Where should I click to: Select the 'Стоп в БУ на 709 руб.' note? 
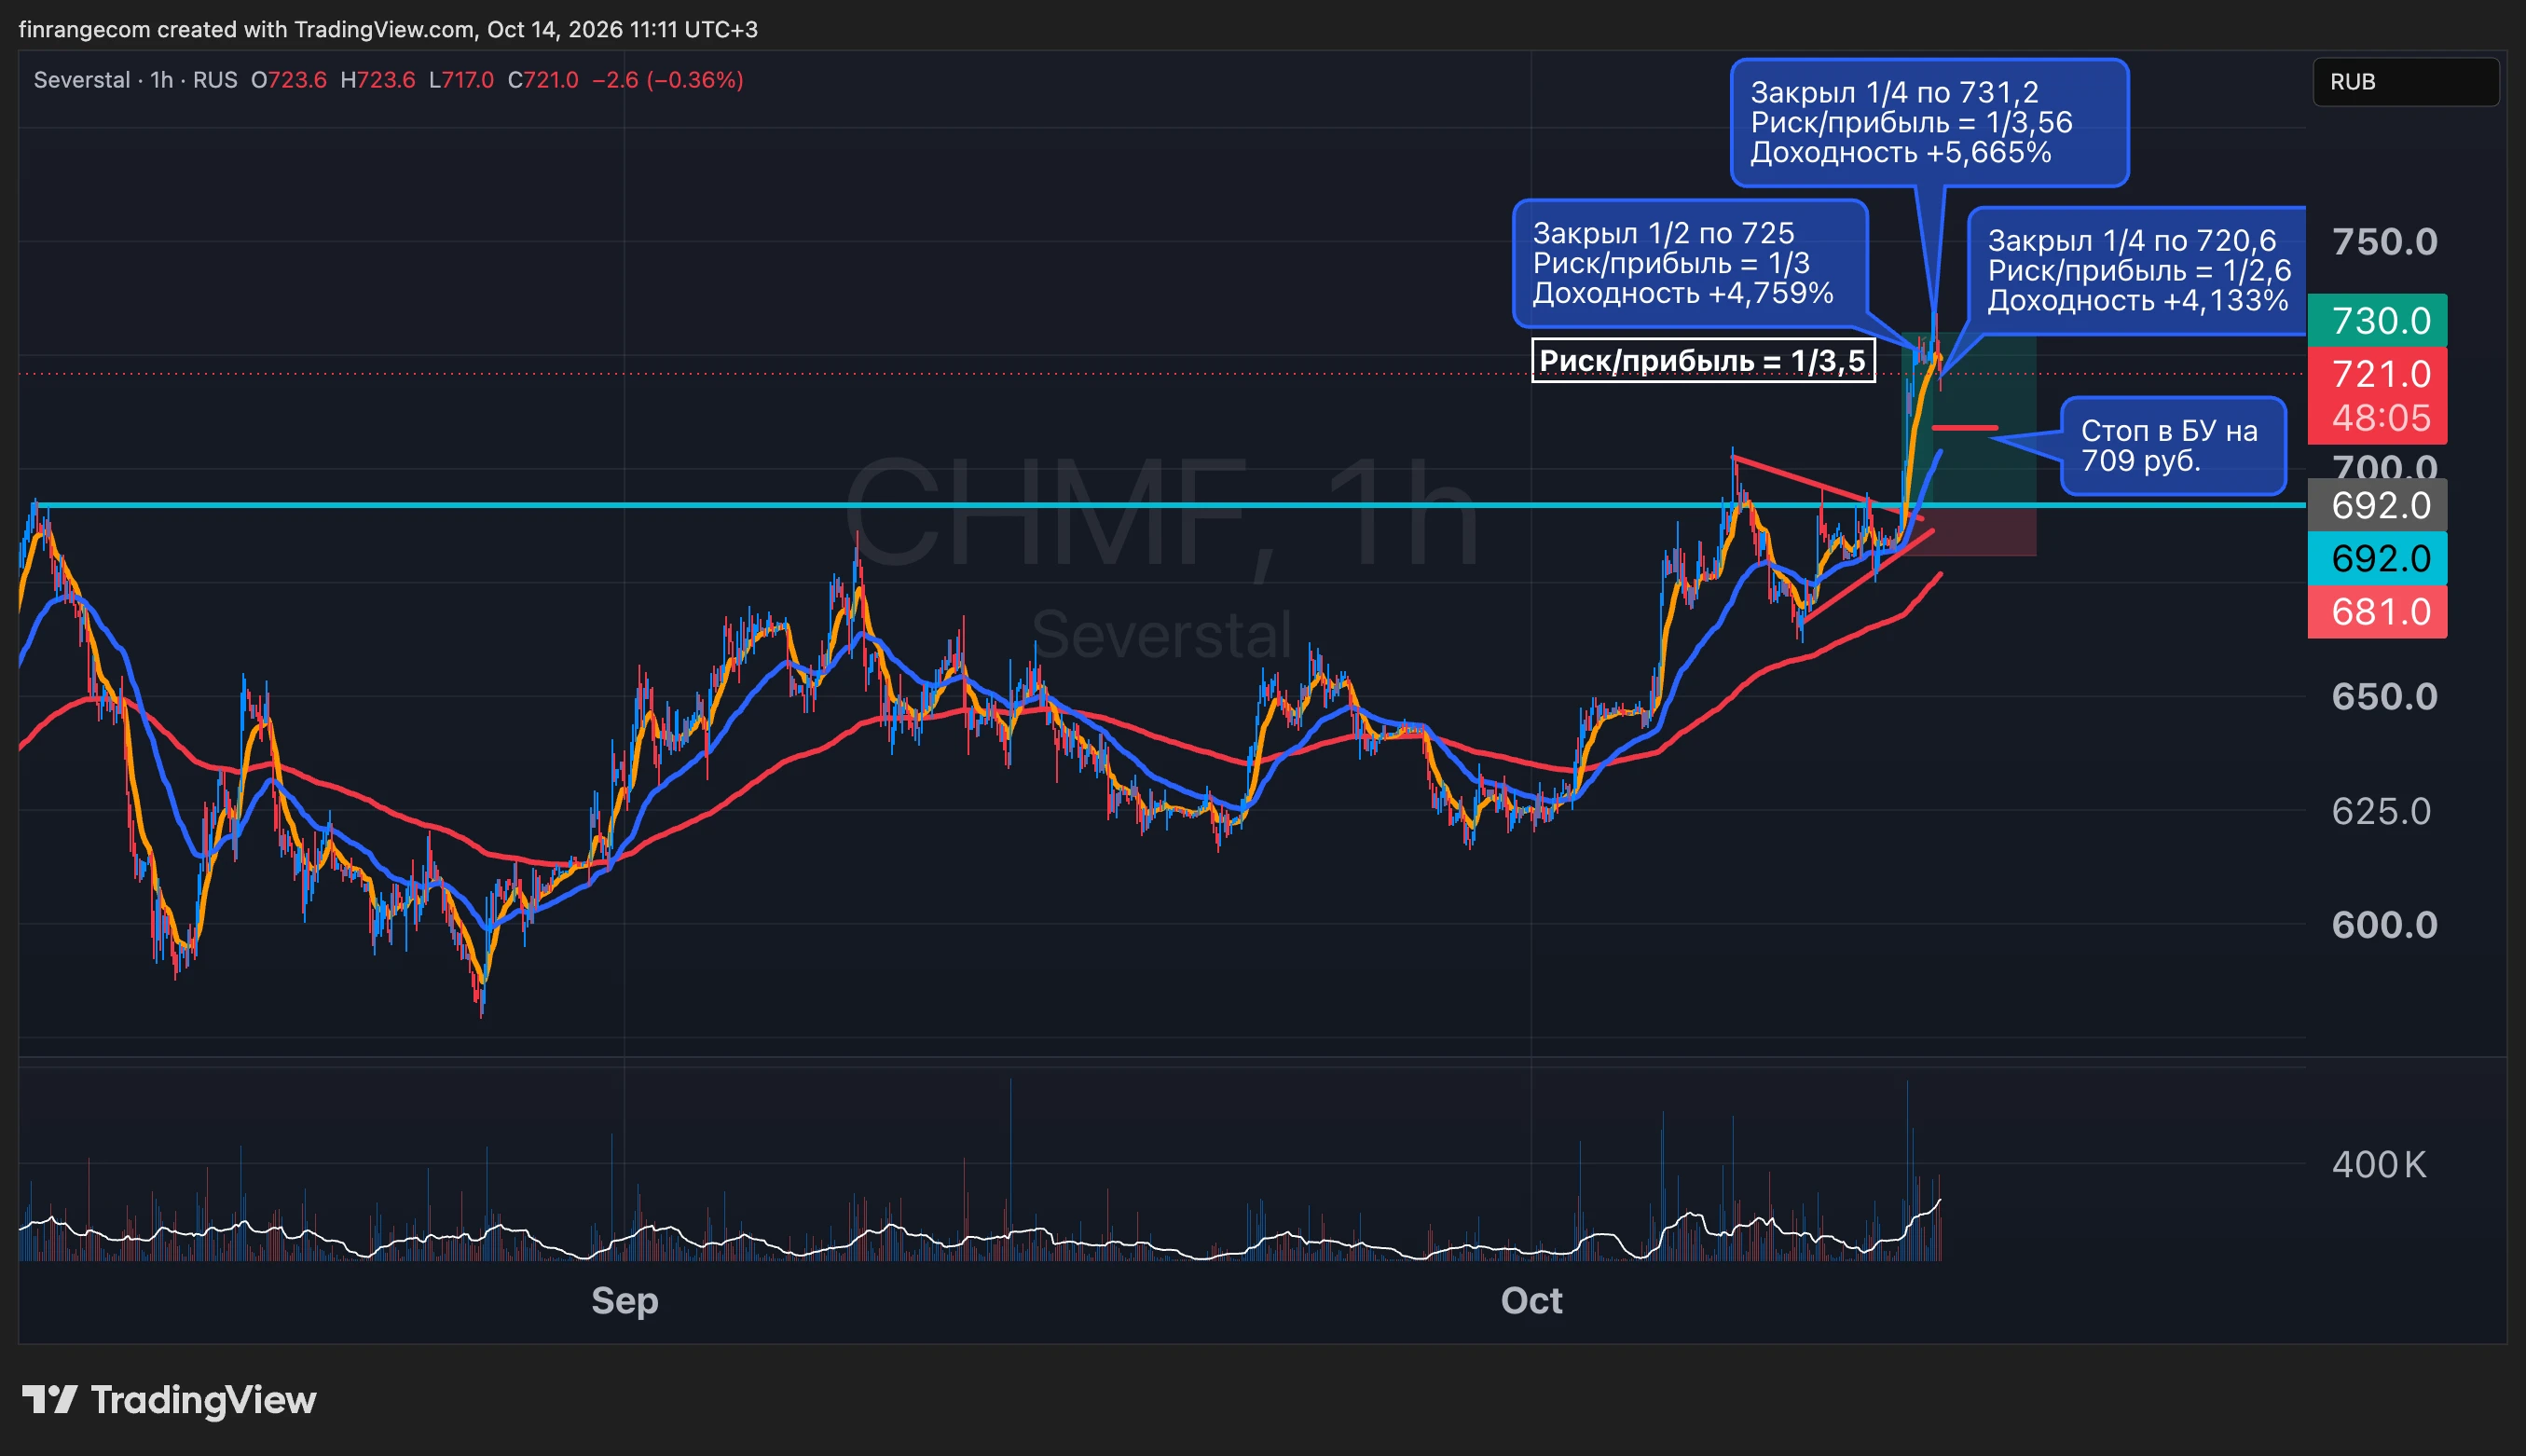tap(2173, 445)
